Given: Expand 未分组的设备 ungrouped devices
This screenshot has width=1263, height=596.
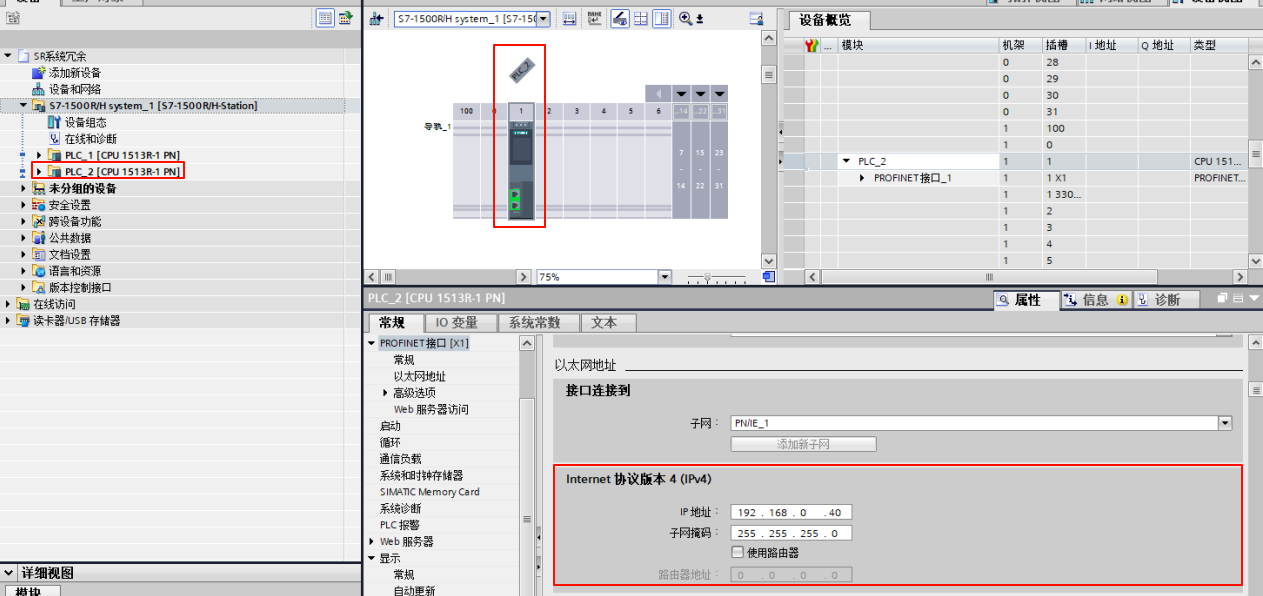Looking at the screenshot, I should coord(24,188).
